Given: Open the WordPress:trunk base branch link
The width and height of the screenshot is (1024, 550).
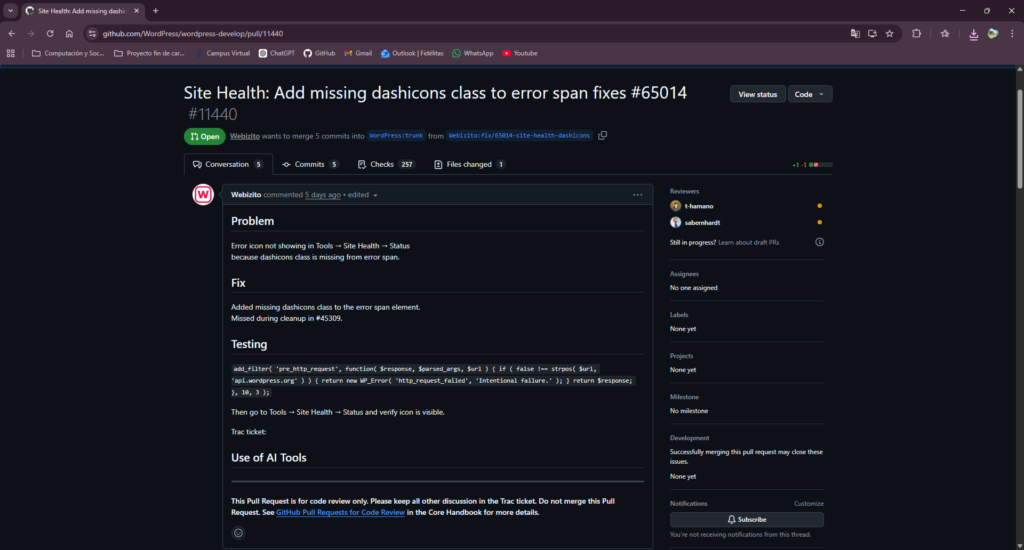Looking at the screenshot, I should coord(396,136).
